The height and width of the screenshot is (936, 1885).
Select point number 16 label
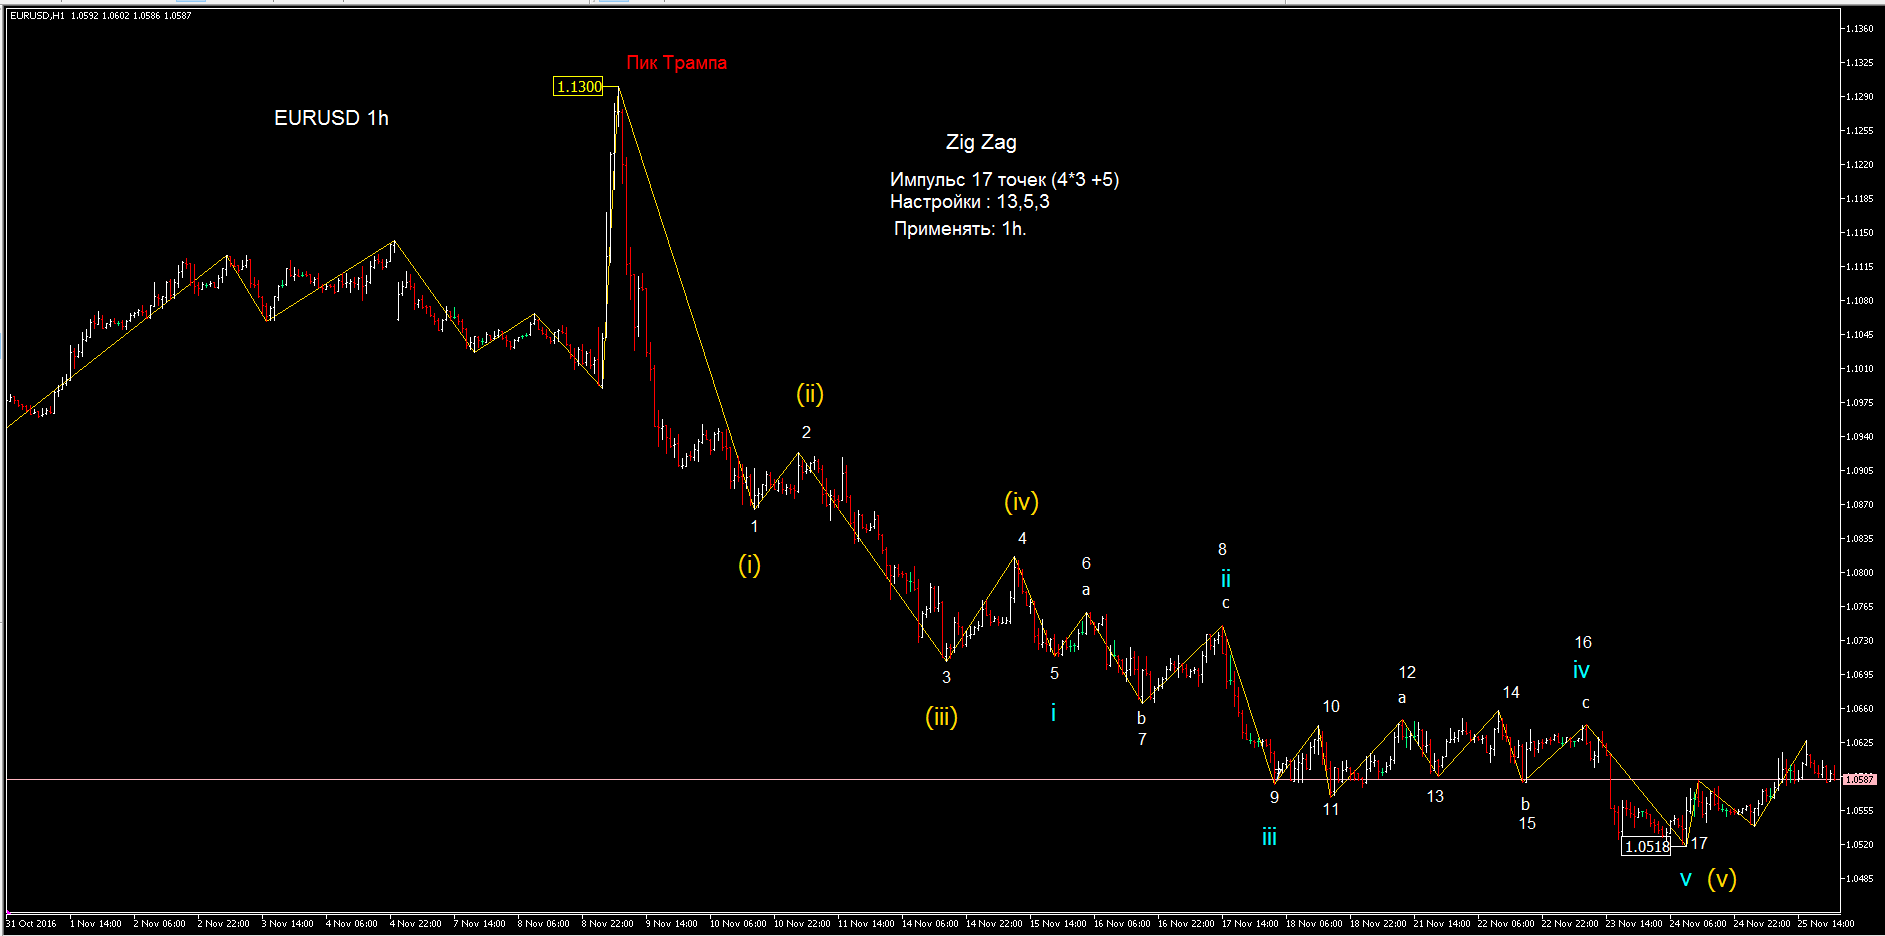point(1583,642)
